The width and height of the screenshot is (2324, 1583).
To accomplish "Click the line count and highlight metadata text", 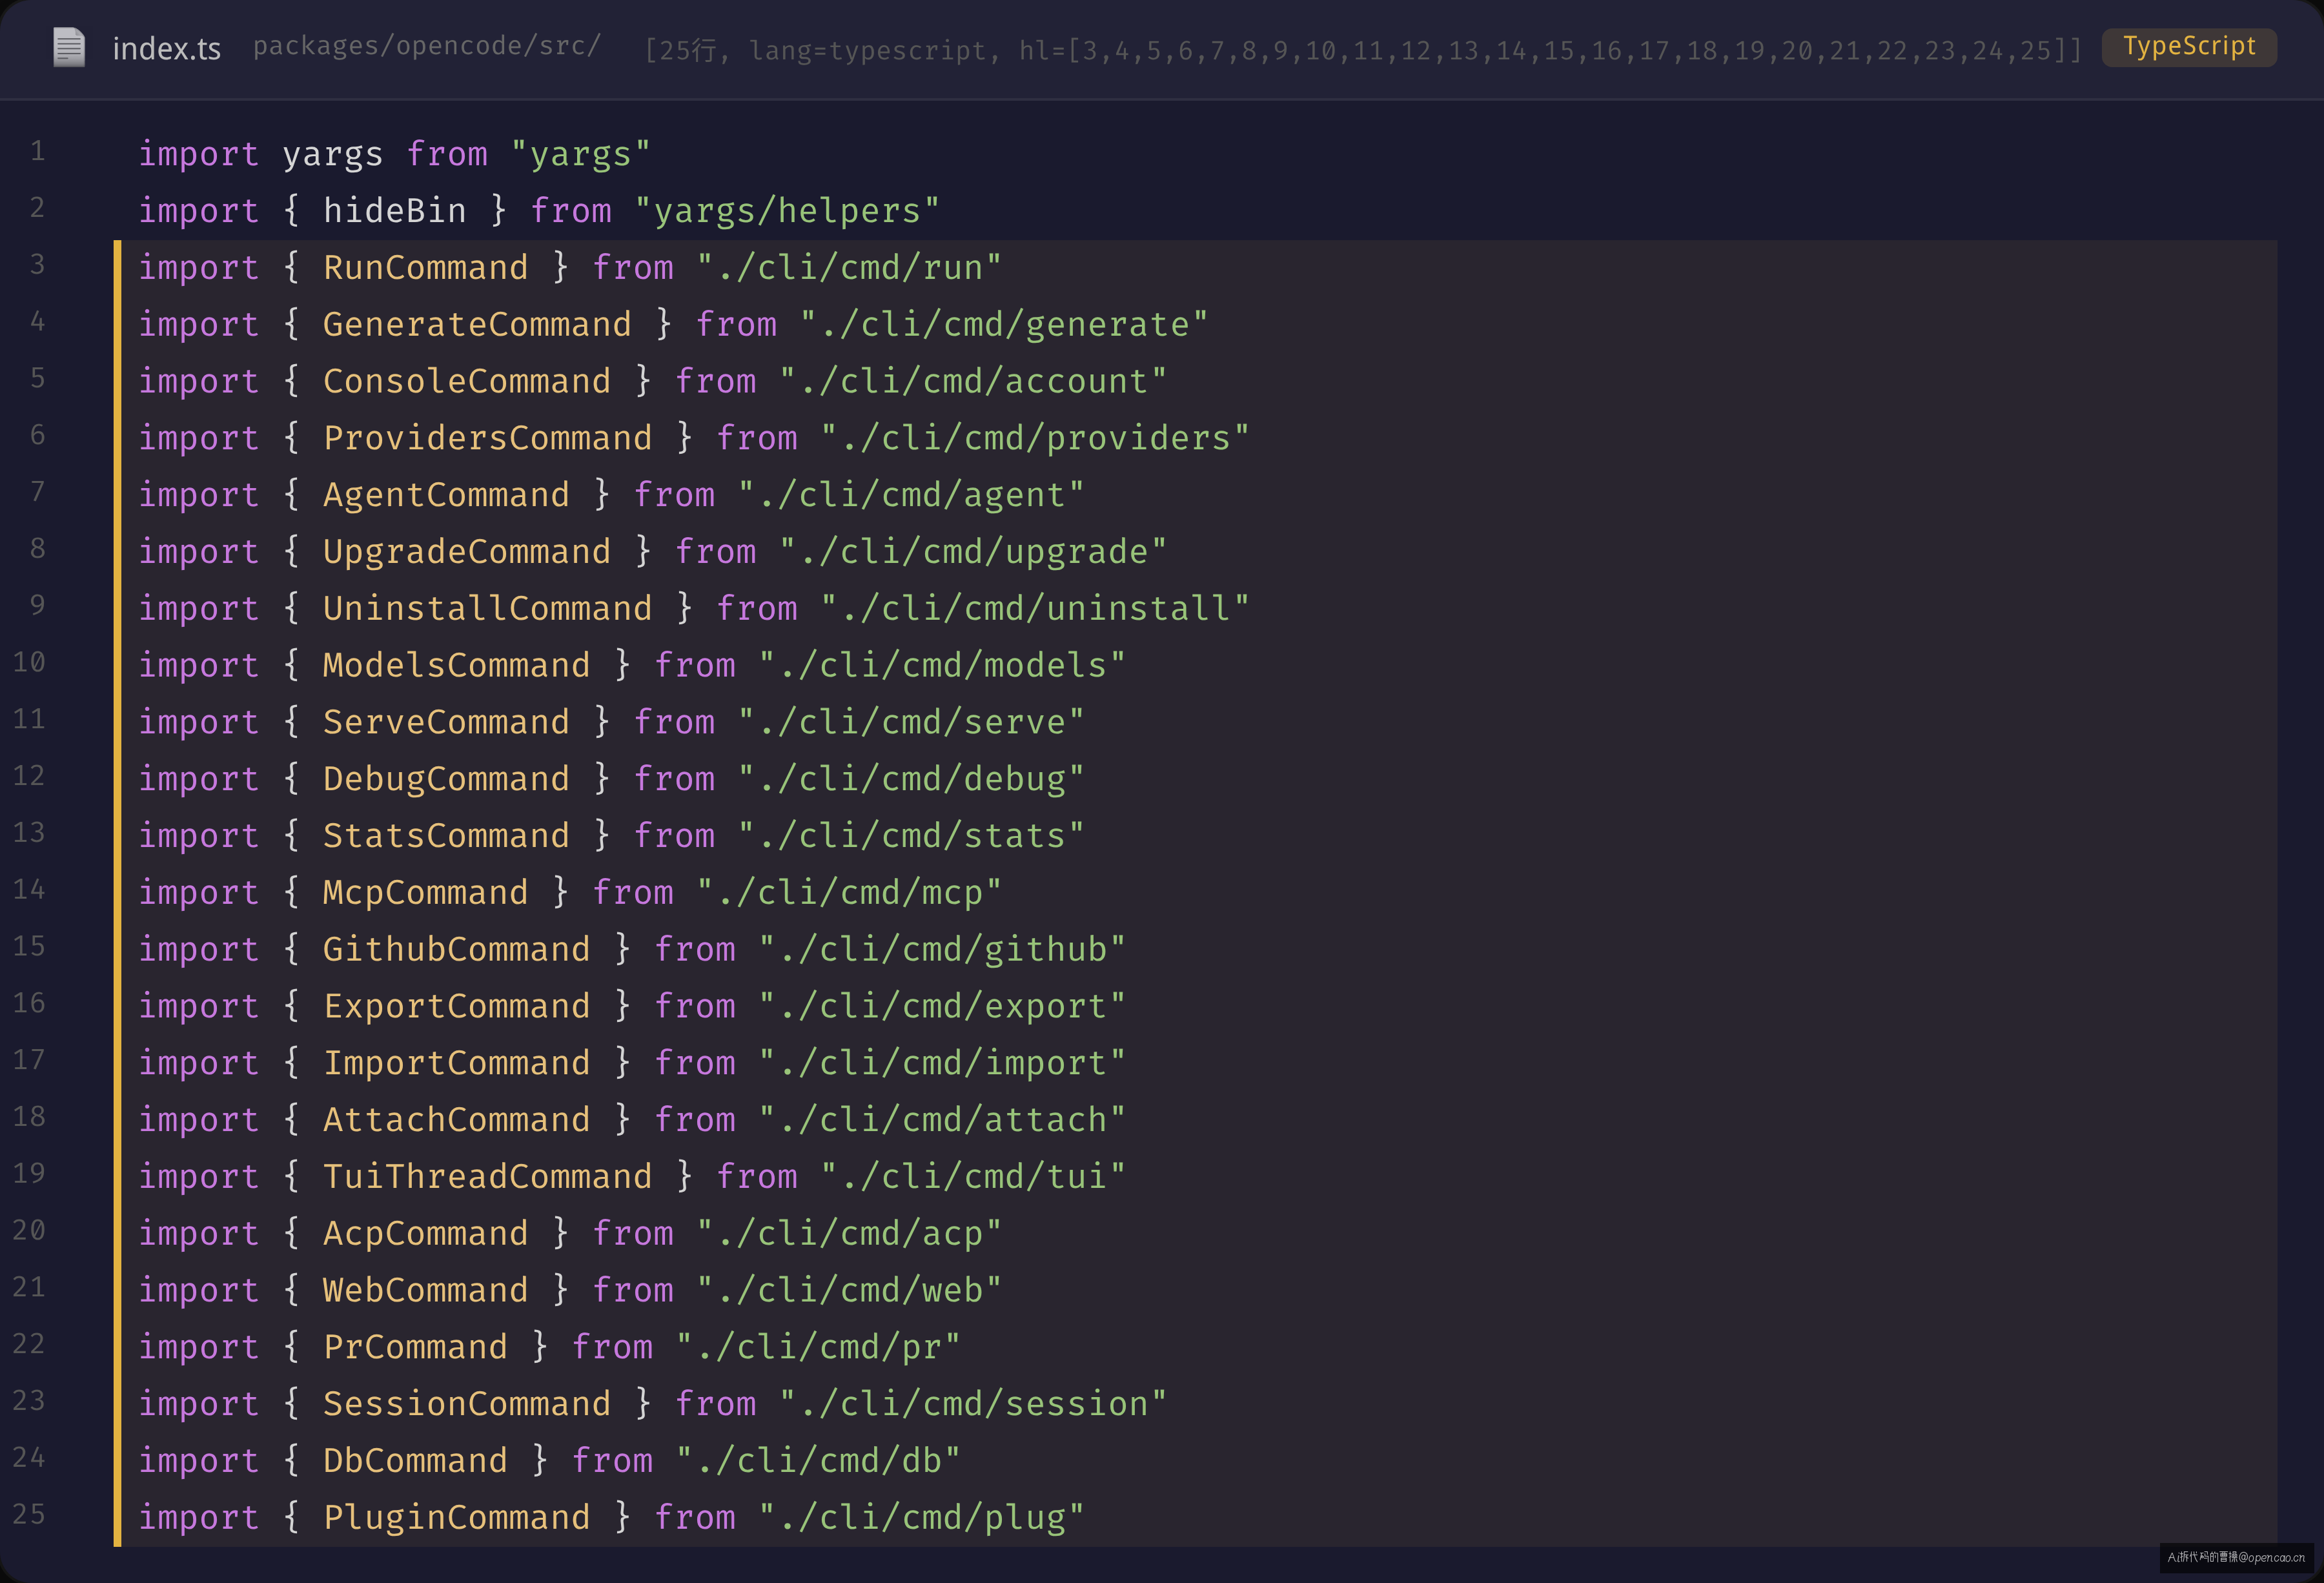I will tap(1363, 50).
